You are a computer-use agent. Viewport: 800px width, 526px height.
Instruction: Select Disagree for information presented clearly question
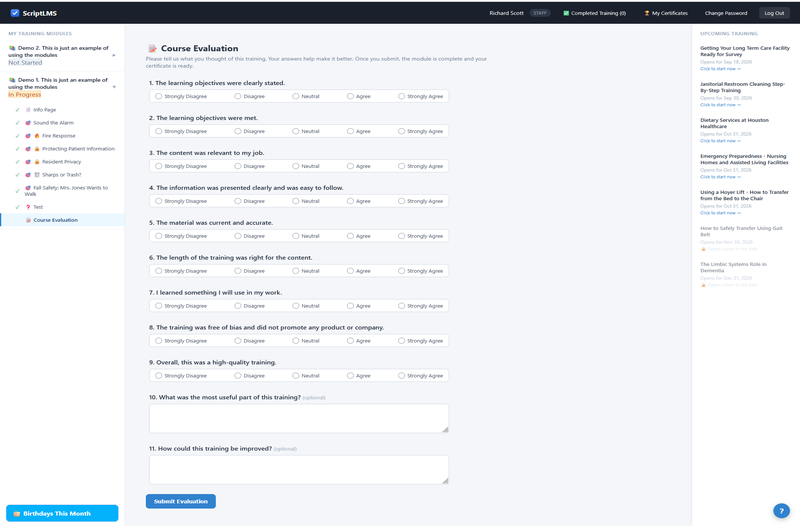point(238,201)
